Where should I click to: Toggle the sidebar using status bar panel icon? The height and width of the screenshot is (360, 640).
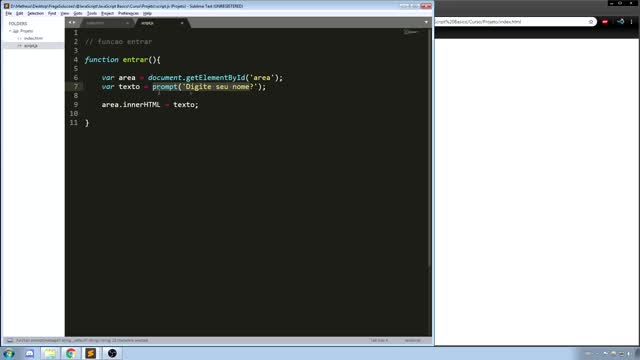[x=9, y=340]
